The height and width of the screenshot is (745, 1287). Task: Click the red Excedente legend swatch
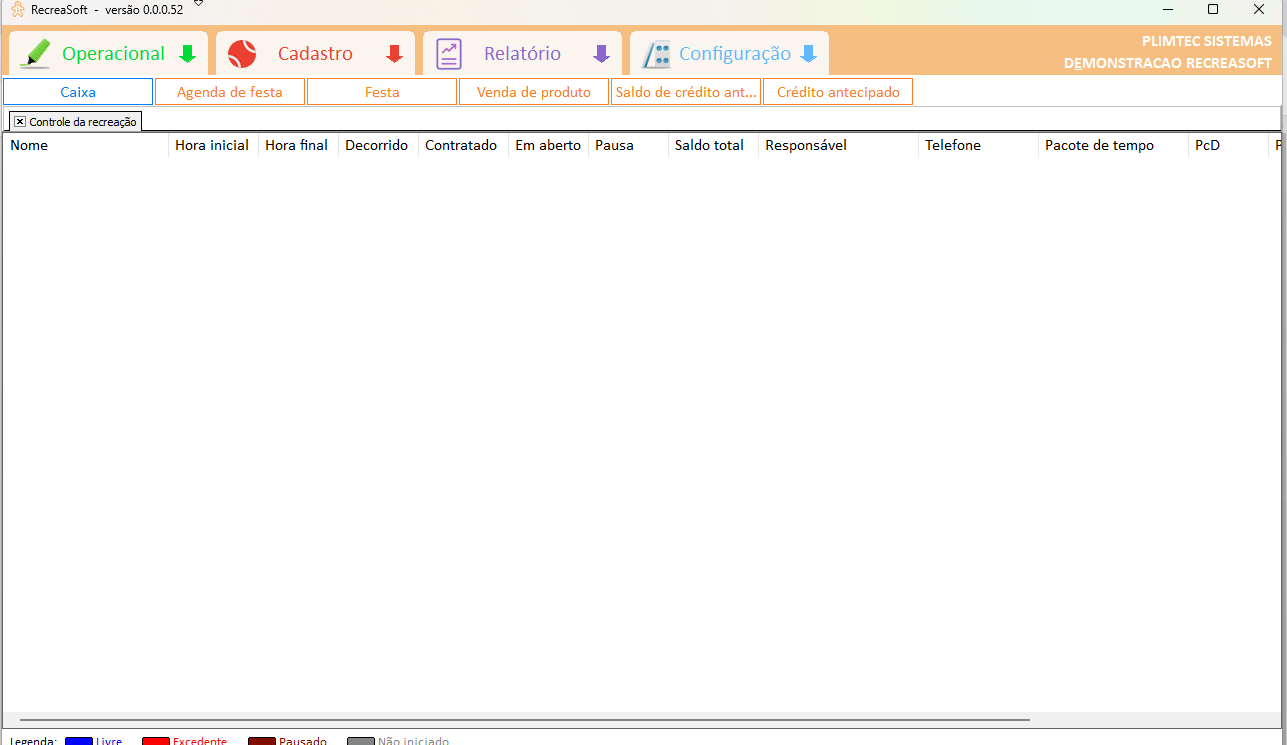tap(155, 741)
